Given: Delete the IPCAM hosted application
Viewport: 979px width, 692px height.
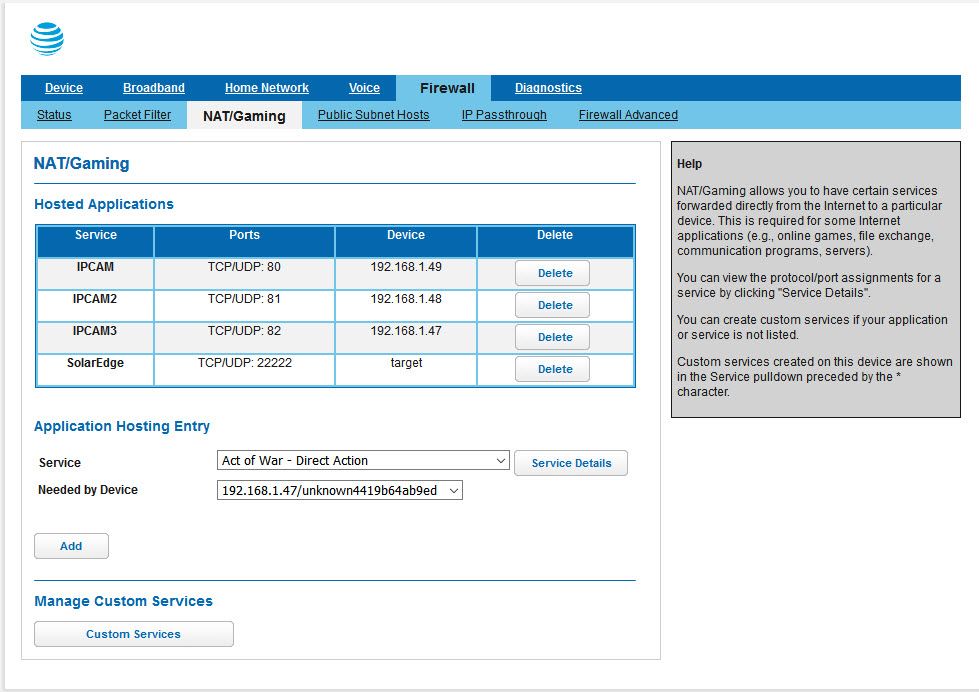Looking at the screenshot, I should (553, 273).
